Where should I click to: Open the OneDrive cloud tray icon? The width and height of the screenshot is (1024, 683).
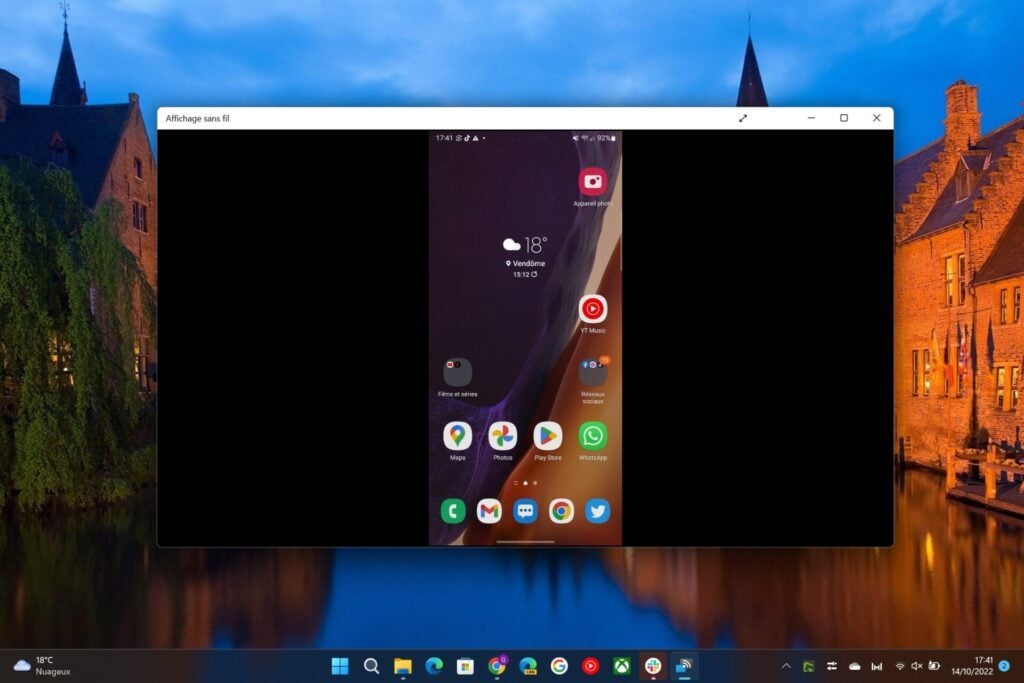(x=854, y=666)
